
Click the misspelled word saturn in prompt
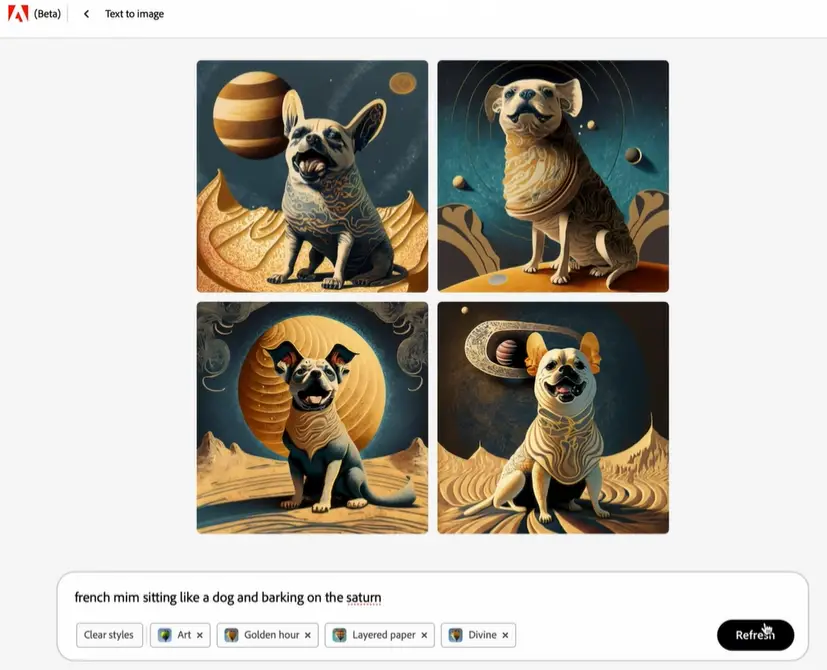point(363,598)
